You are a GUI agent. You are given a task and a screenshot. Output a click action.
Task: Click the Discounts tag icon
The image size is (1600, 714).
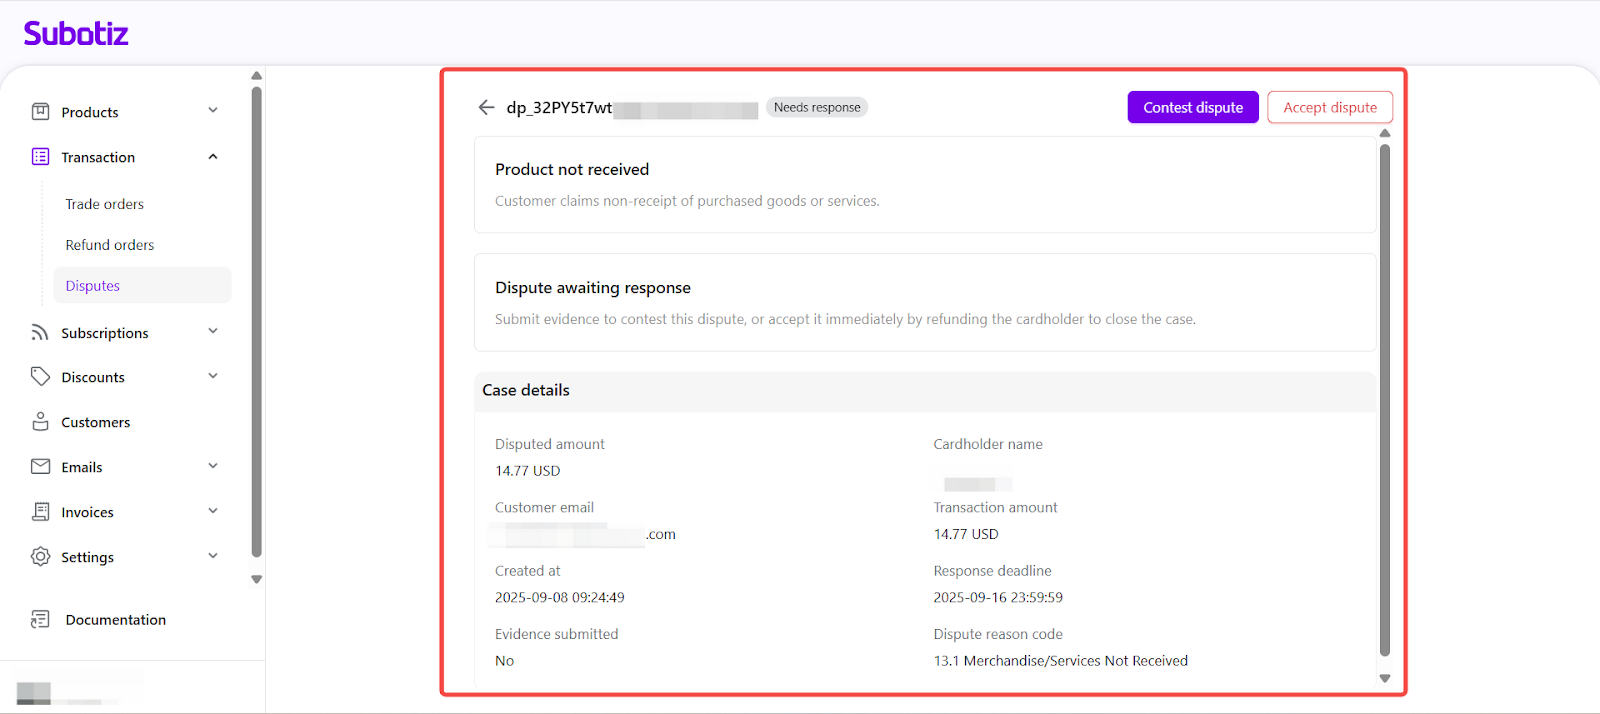click(40, 376)
